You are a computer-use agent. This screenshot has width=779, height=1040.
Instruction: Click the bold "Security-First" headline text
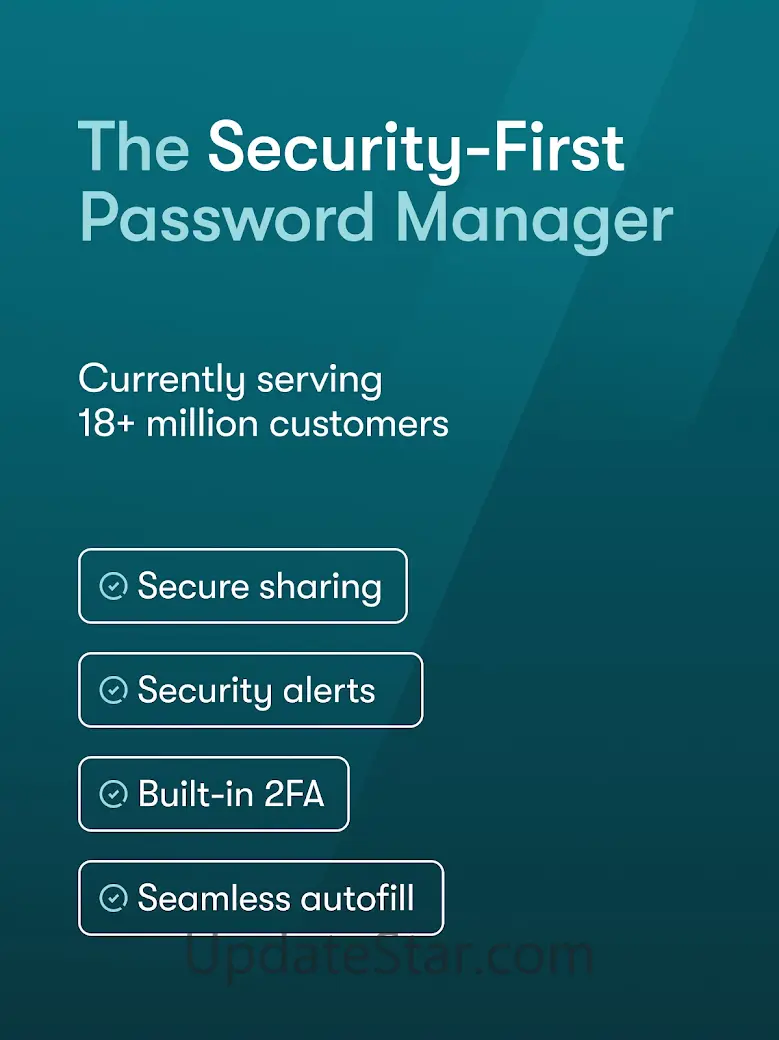[416, 146]
